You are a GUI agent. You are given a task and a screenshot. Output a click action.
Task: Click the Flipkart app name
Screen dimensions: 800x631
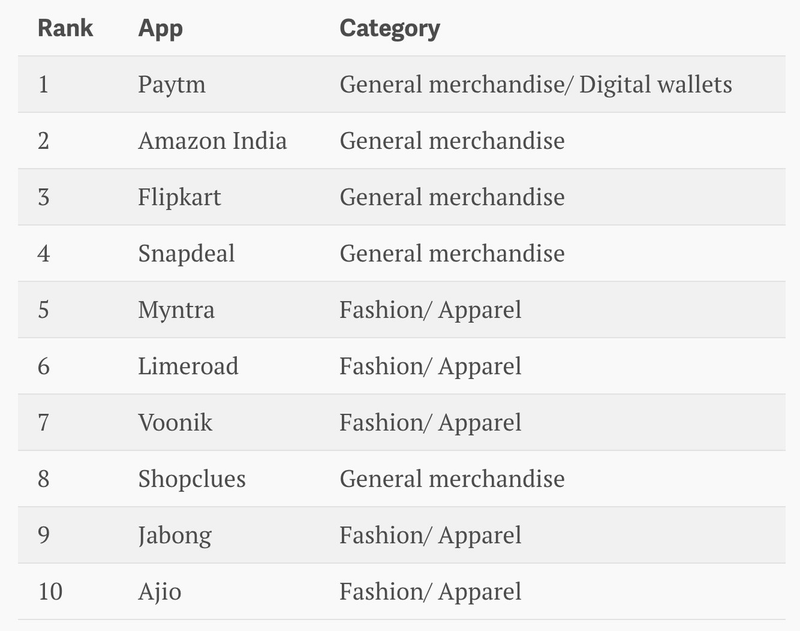[x=179, y=197]
